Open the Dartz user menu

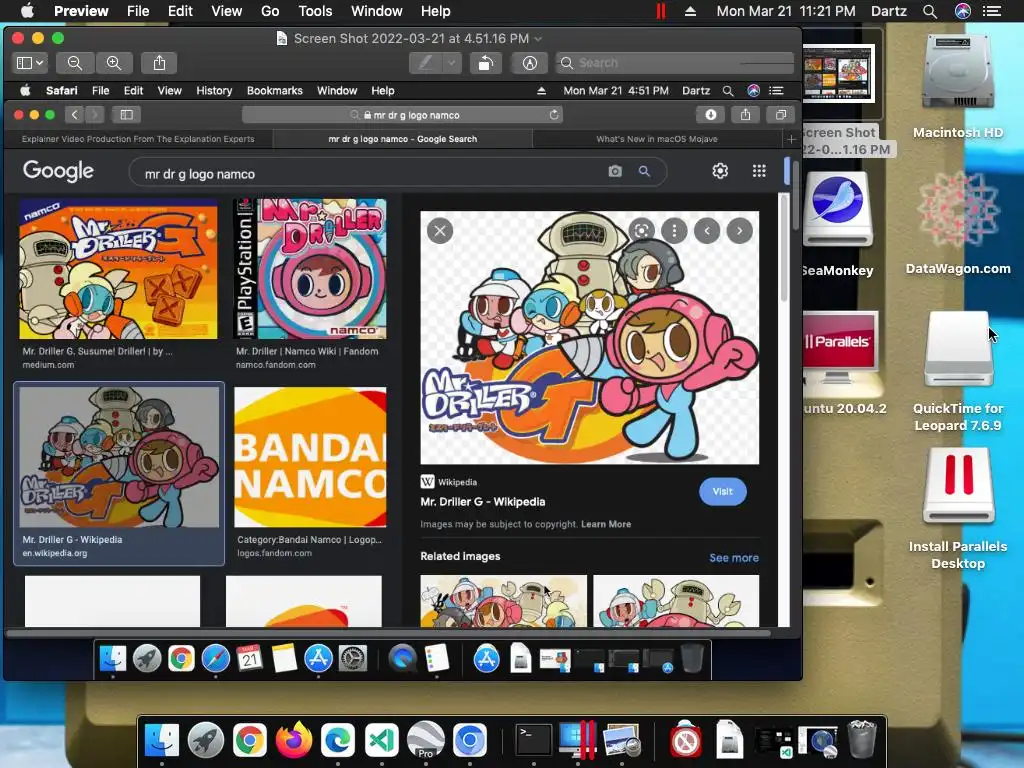pos(889,11)
